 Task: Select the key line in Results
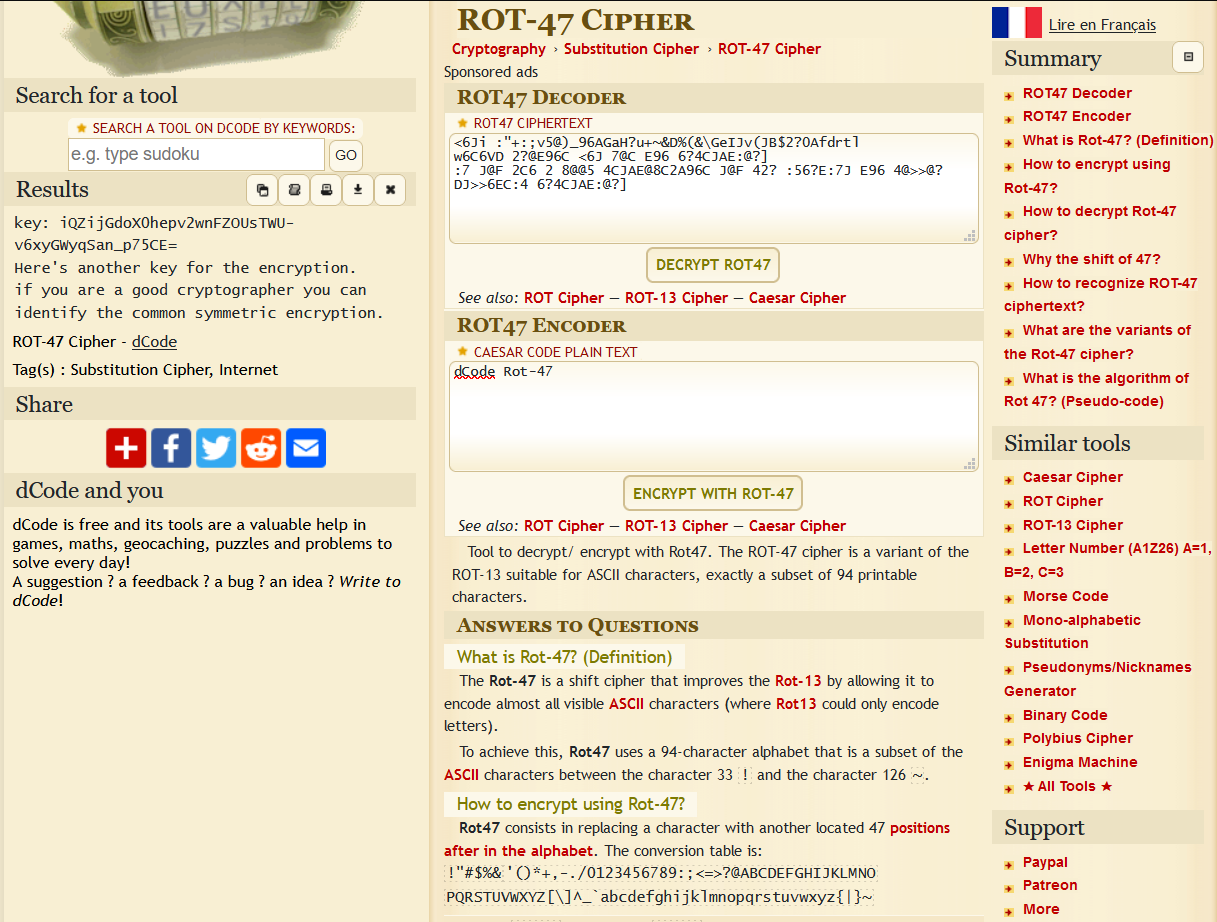154,234
